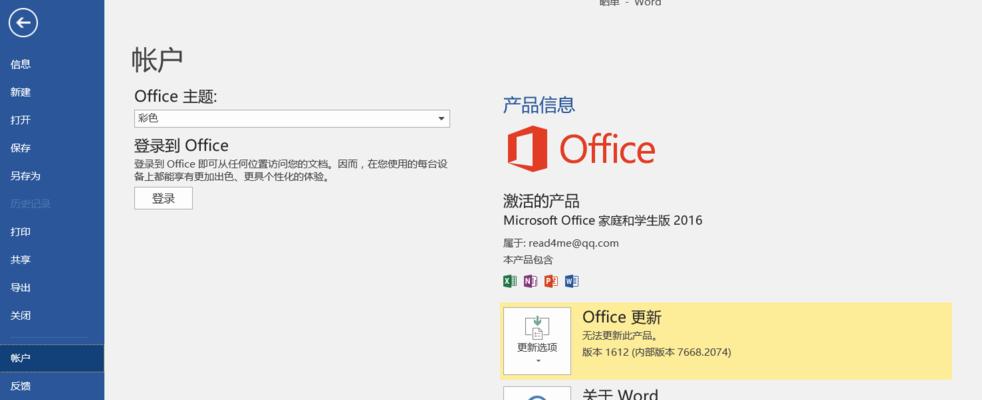Click the 无法更新此产品 message
This screenshot has width=982, height=400.
pyautogui.click(x=620, y=336)
